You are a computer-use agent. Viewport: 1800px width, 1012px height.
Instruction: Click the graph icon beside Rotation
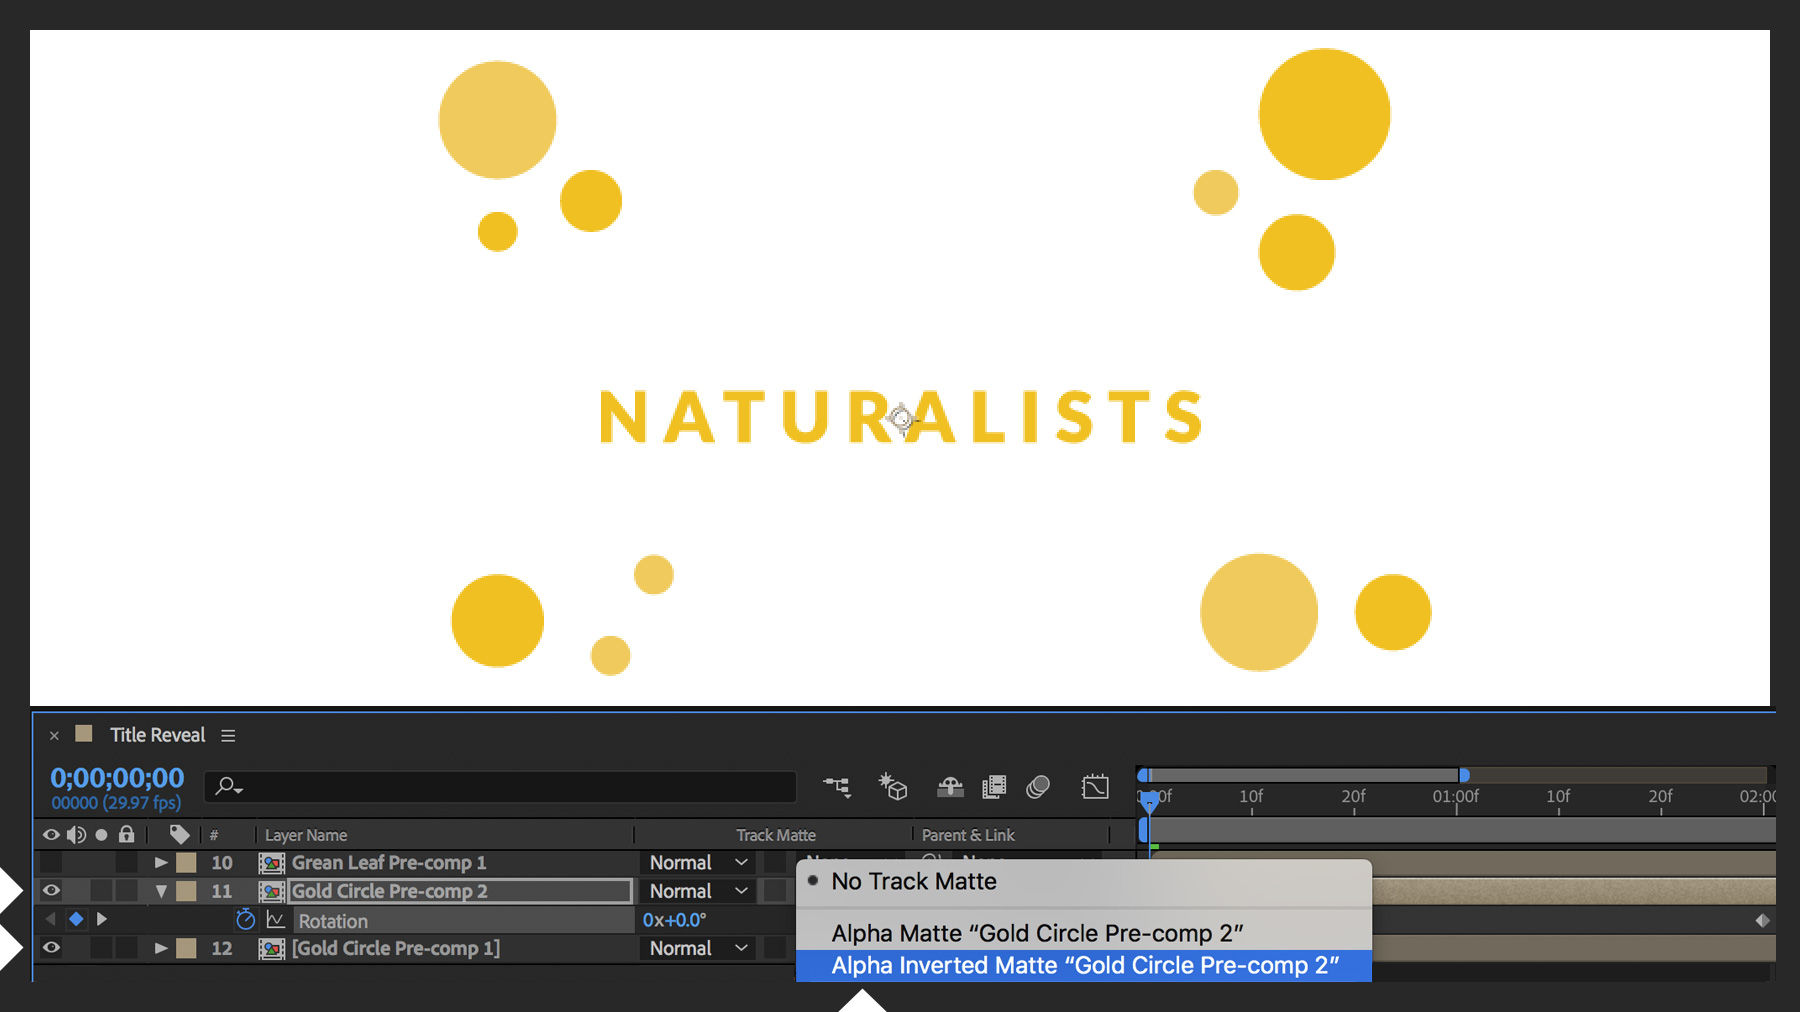click(x=277, y=920)
